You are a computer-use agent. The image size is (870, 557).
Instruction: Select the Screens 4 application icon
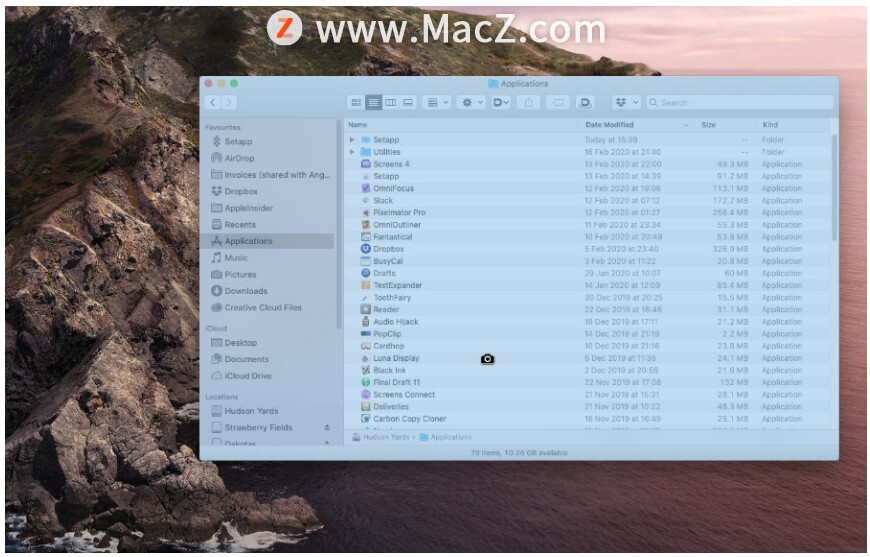click(x=366, y=164)
